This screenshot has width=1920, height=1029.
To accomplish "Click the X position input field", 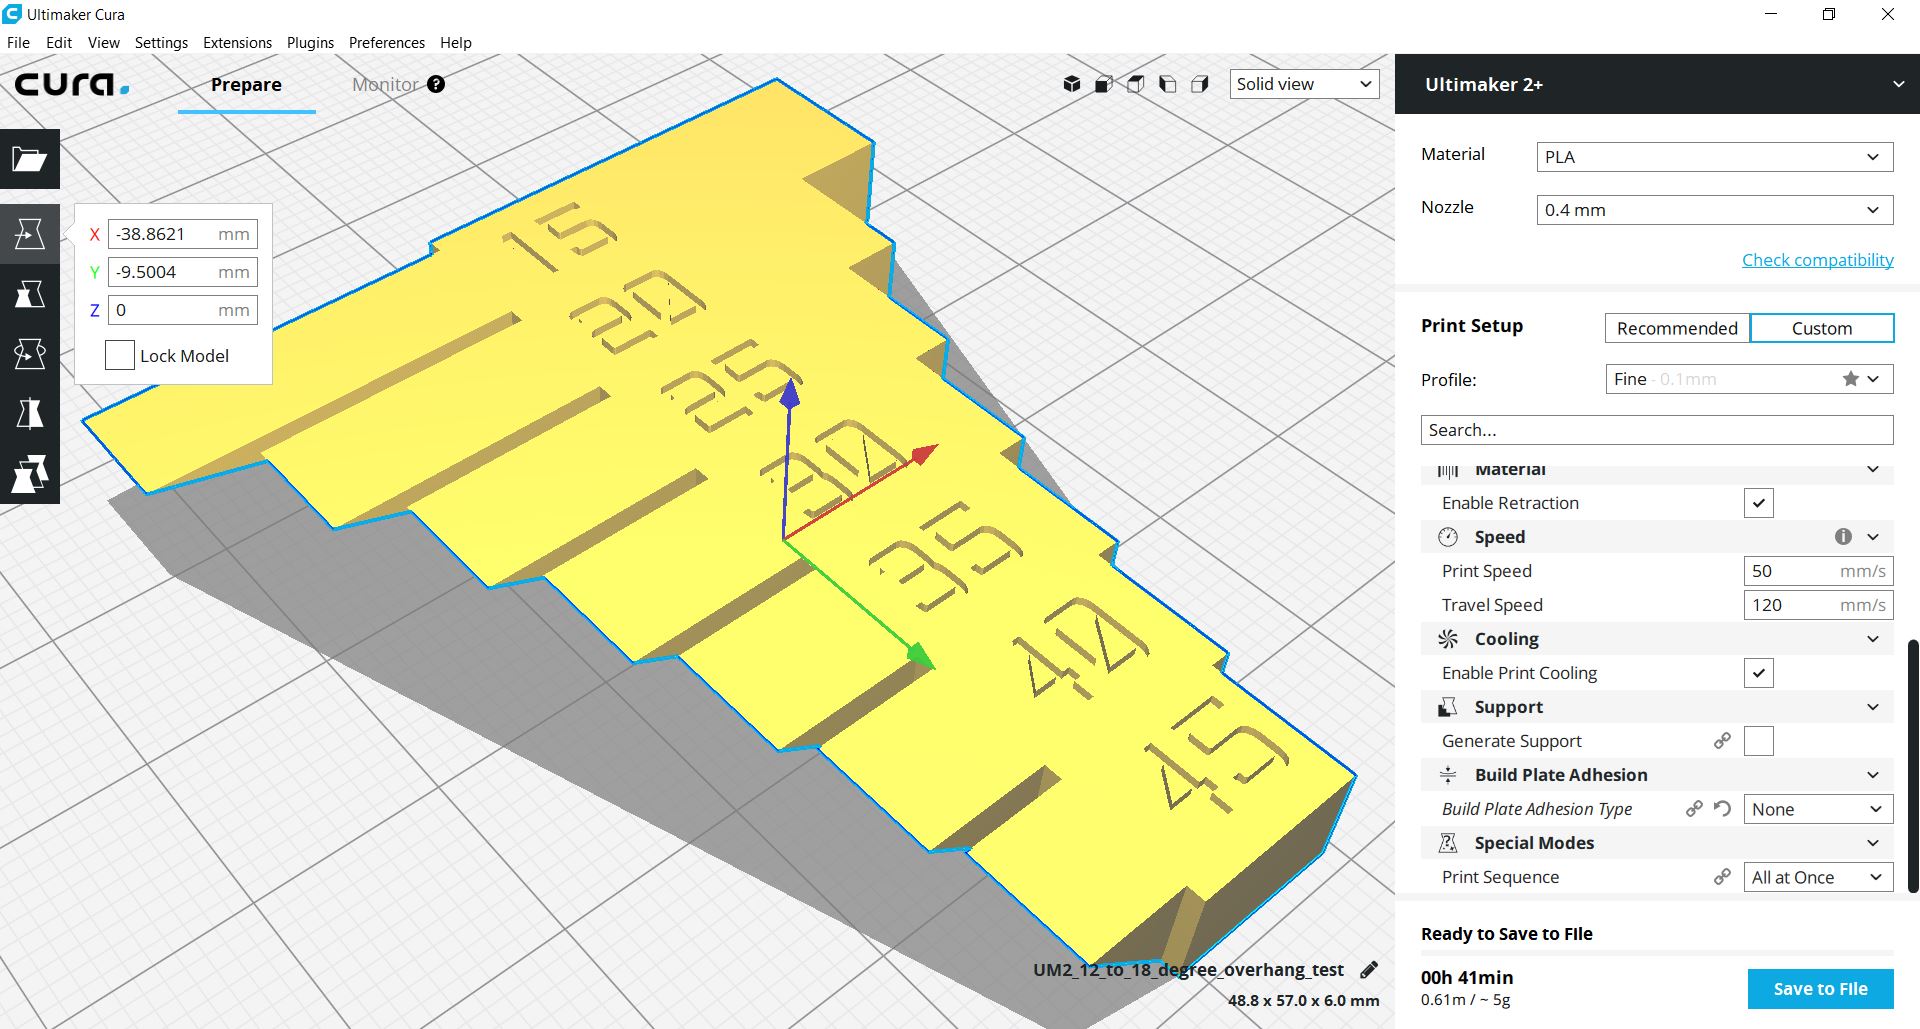I will pos(183,234).
